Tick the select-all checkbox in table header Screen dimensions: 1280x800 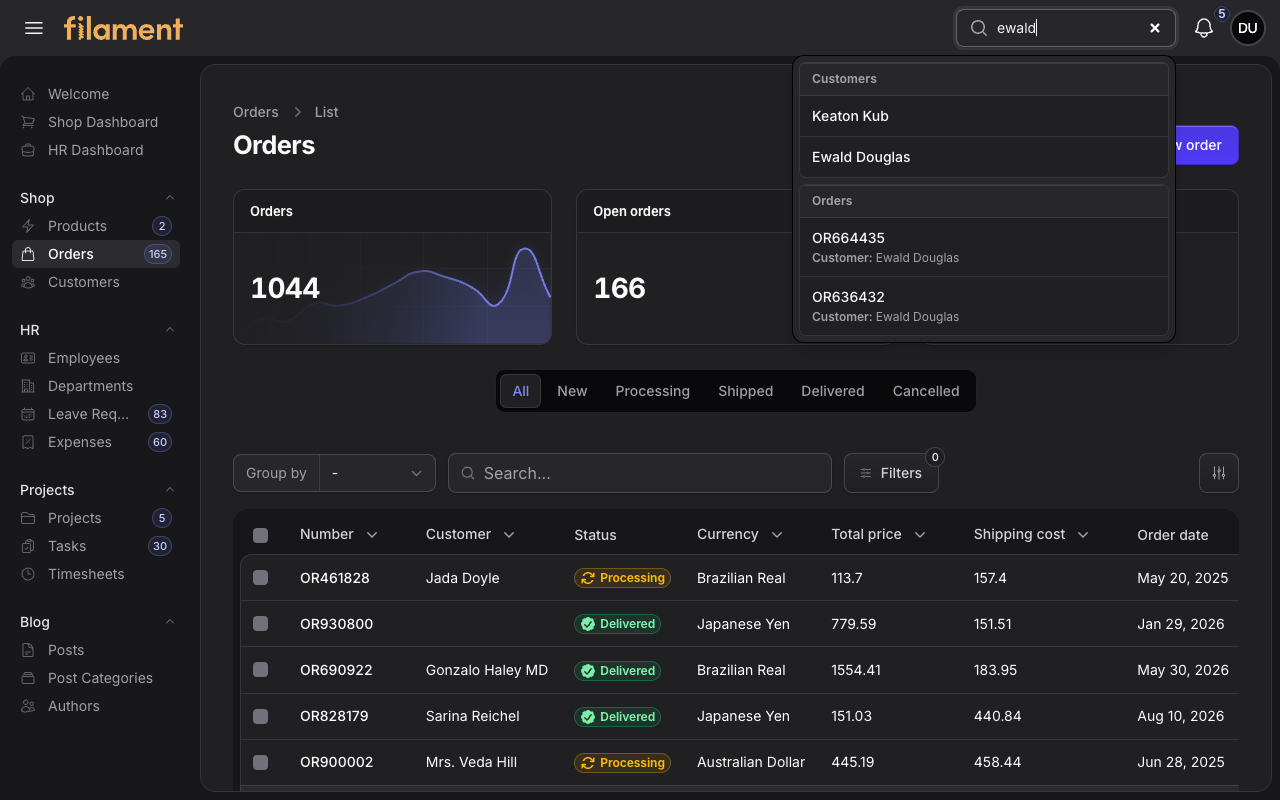pyautogui.click(x=261, y=535)
